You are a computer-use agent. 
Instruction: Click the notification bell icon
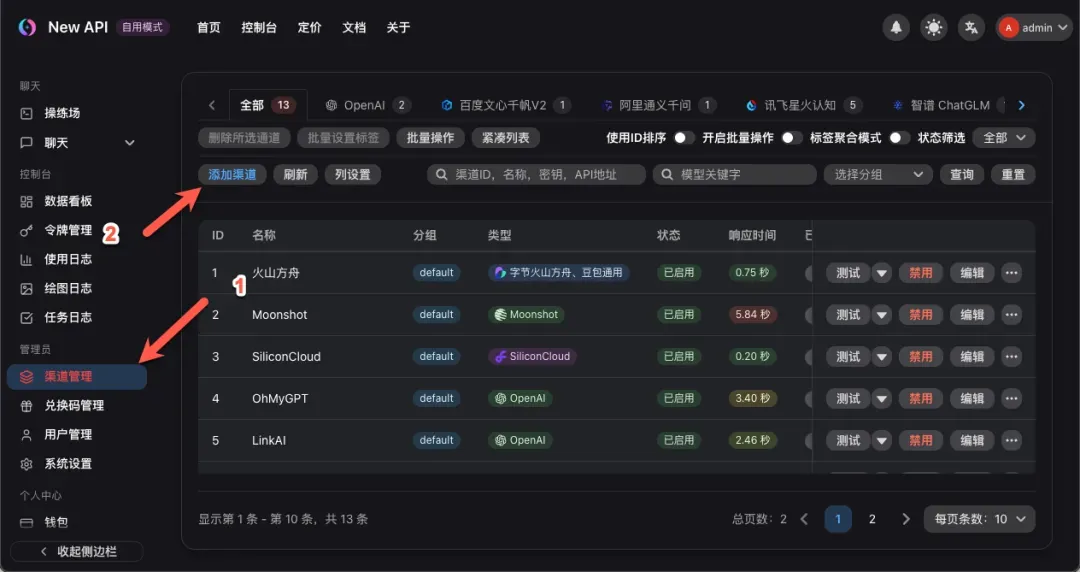[896, 28]
